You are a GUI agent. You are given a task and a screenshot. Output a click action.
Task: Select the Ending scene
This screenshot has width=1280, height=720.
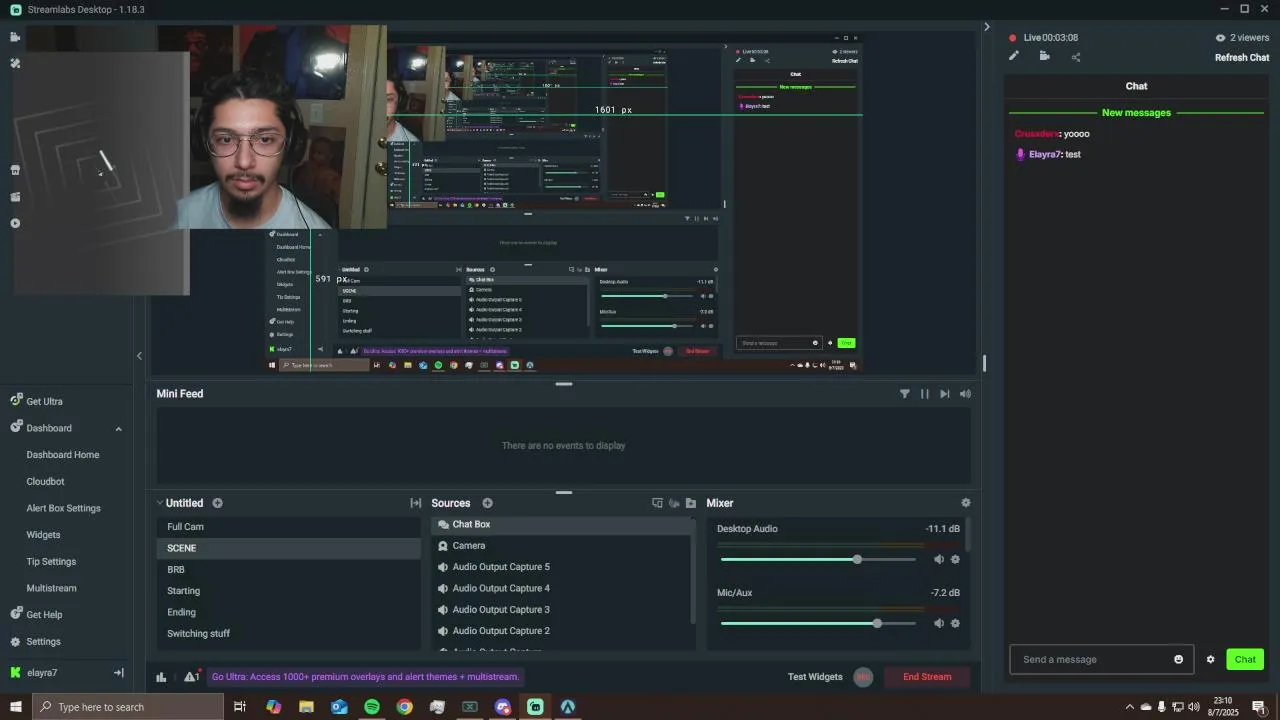(288, 612)
